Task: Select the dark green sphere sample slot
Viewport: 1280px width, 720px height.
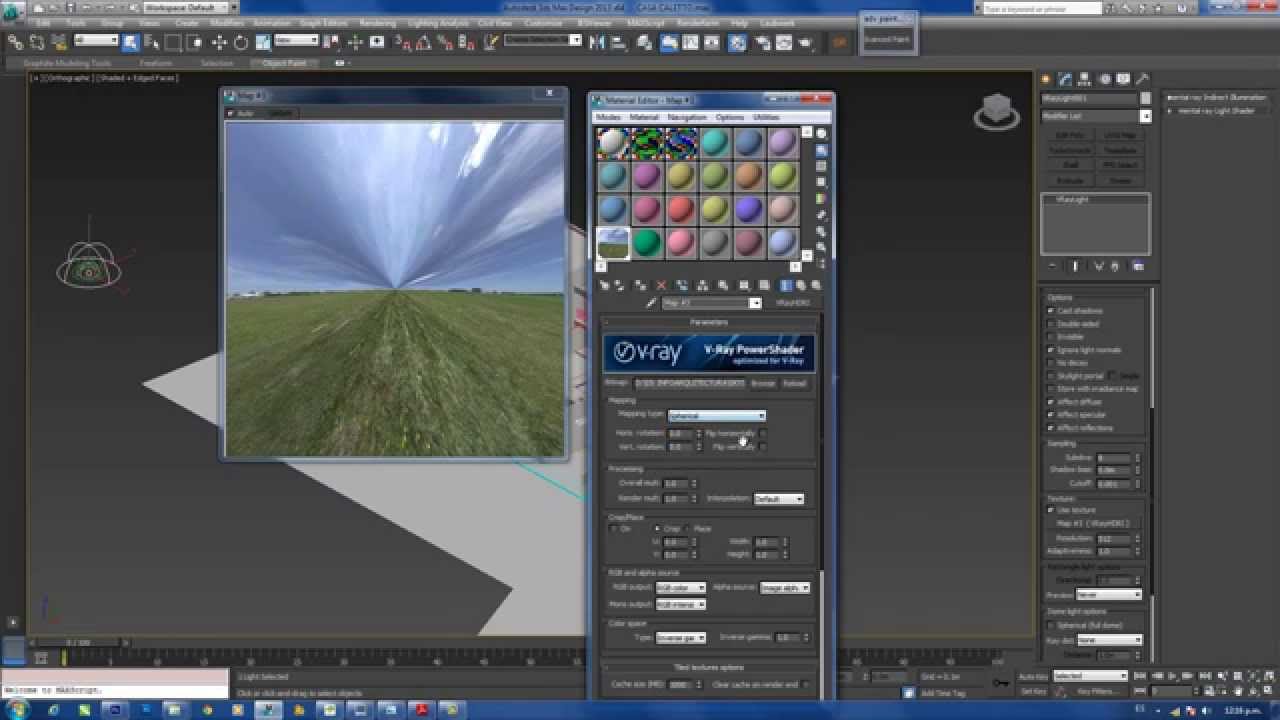Action: tap(646, 243)
